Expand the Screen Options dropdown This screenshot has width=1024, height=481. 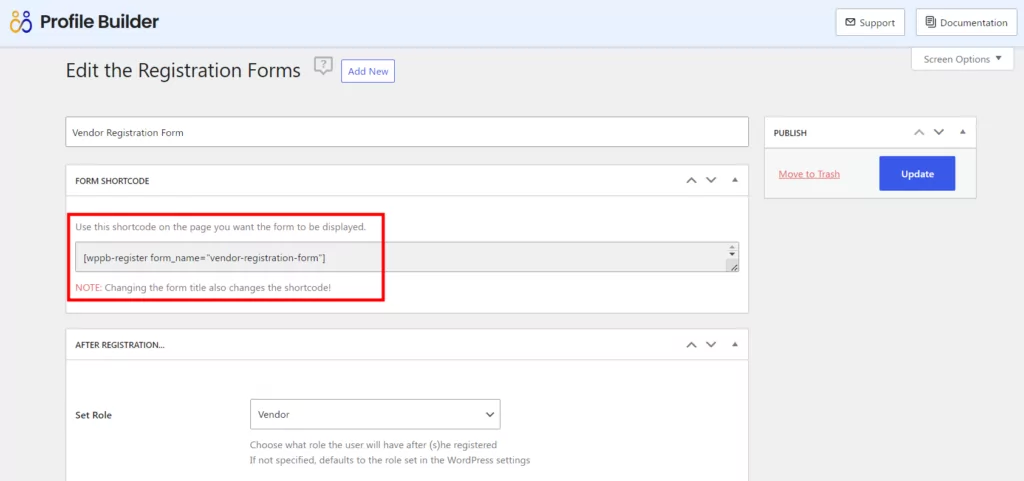pyautogui.click(x=963, y=59)
